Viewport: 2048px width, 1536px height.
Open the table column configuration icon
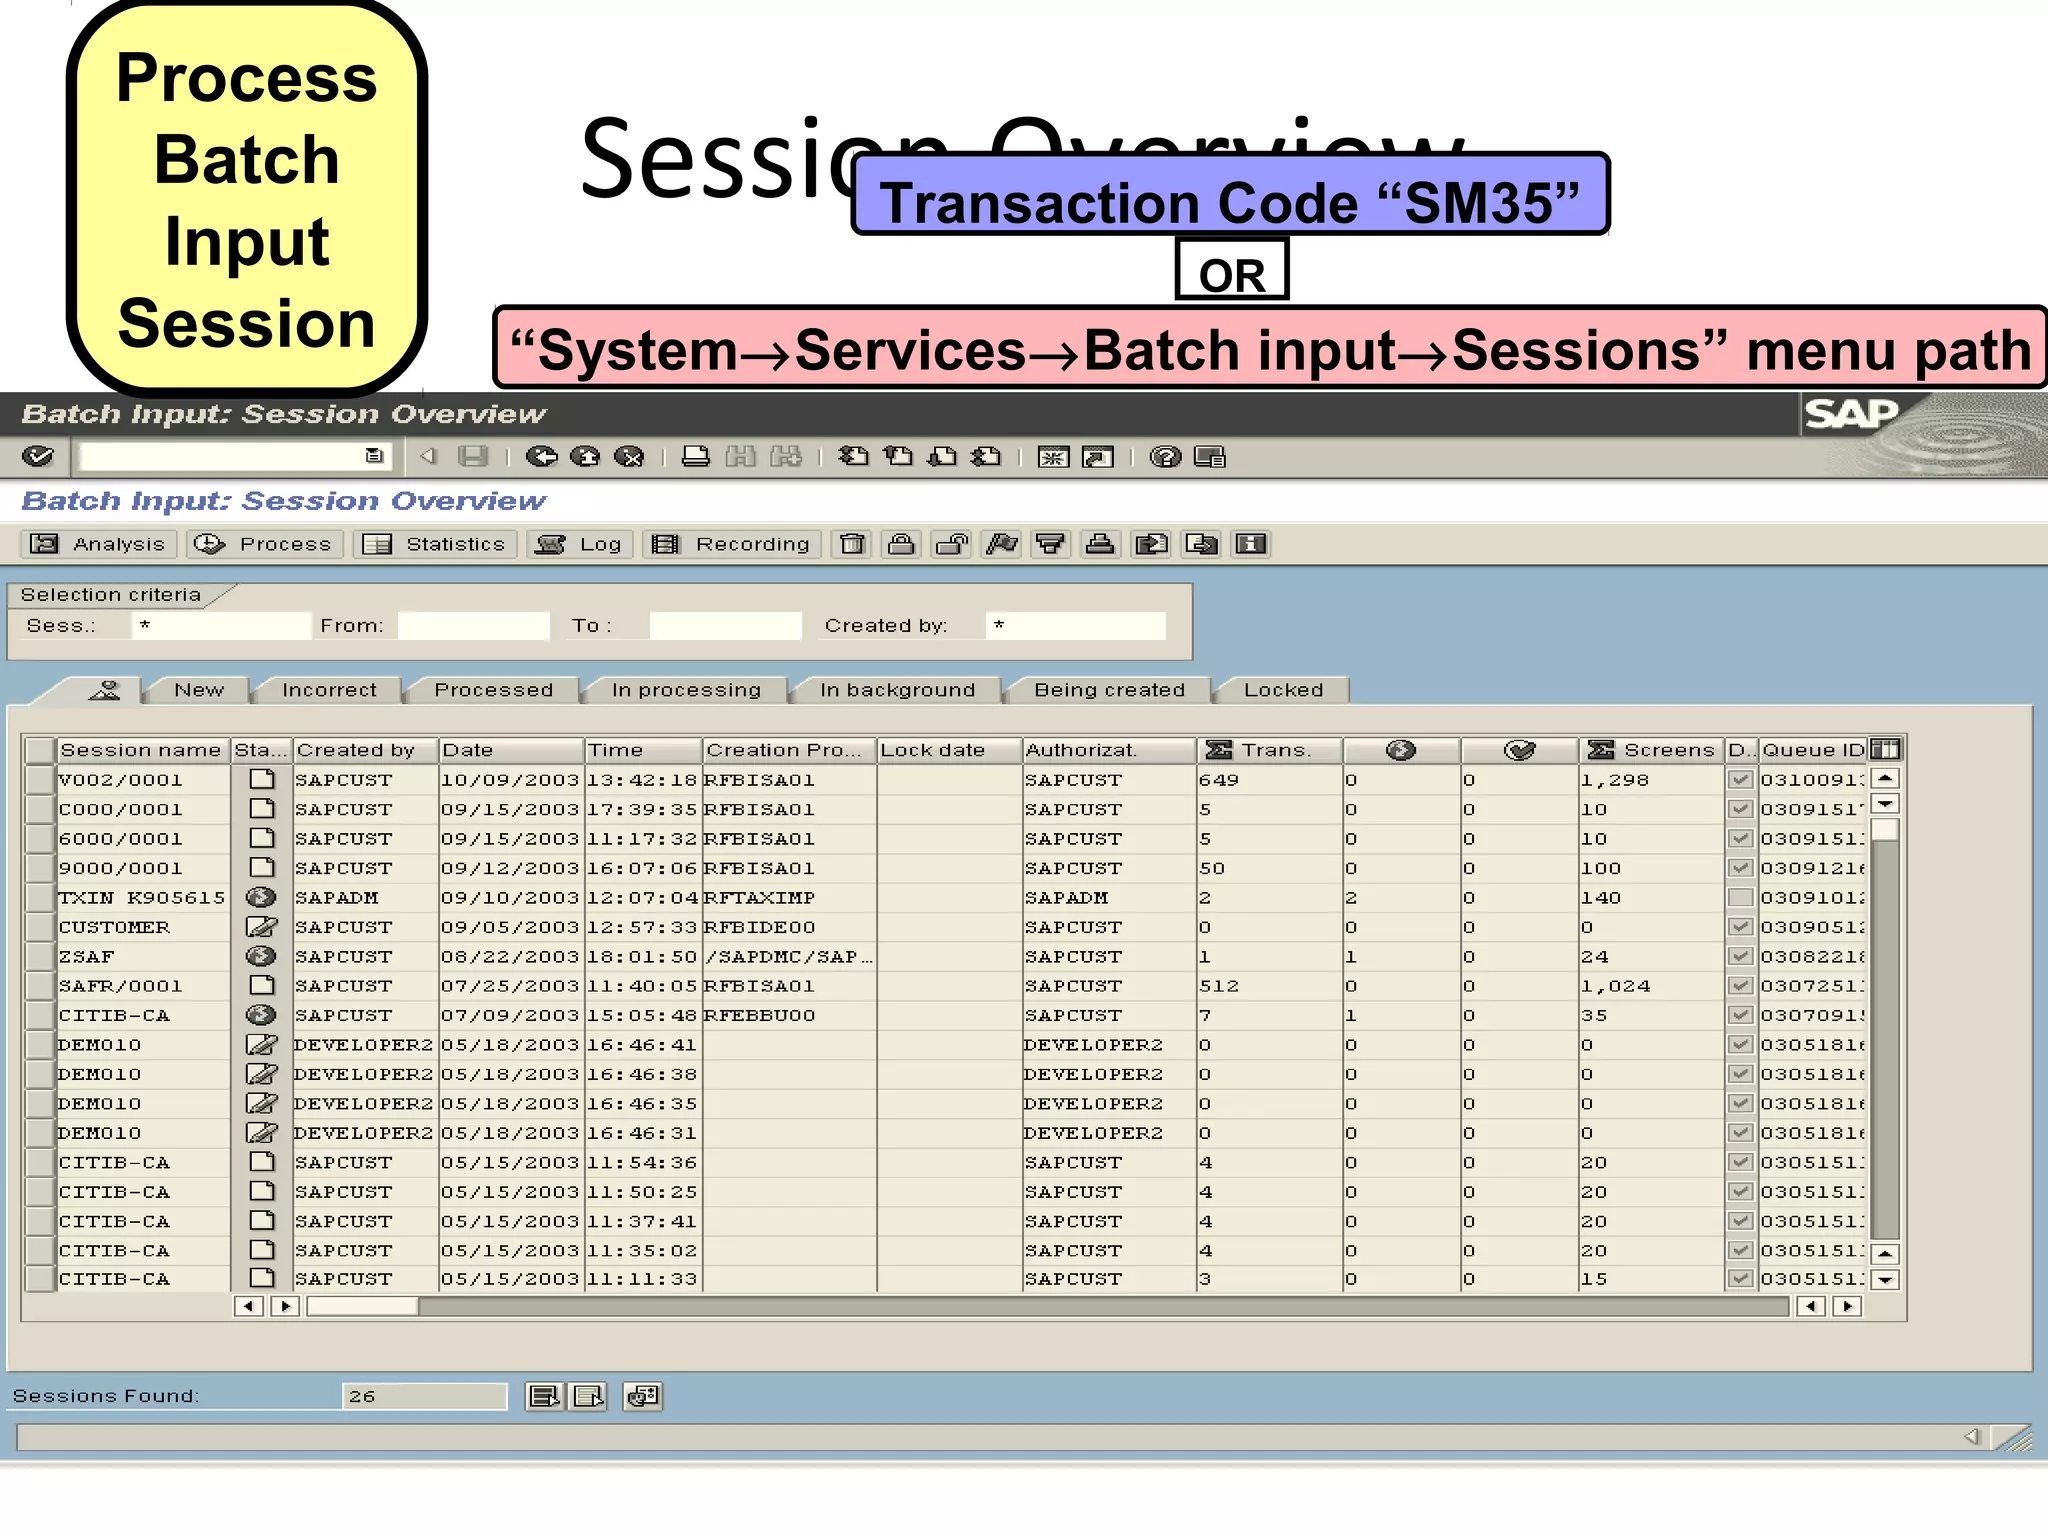[1885, 749]
